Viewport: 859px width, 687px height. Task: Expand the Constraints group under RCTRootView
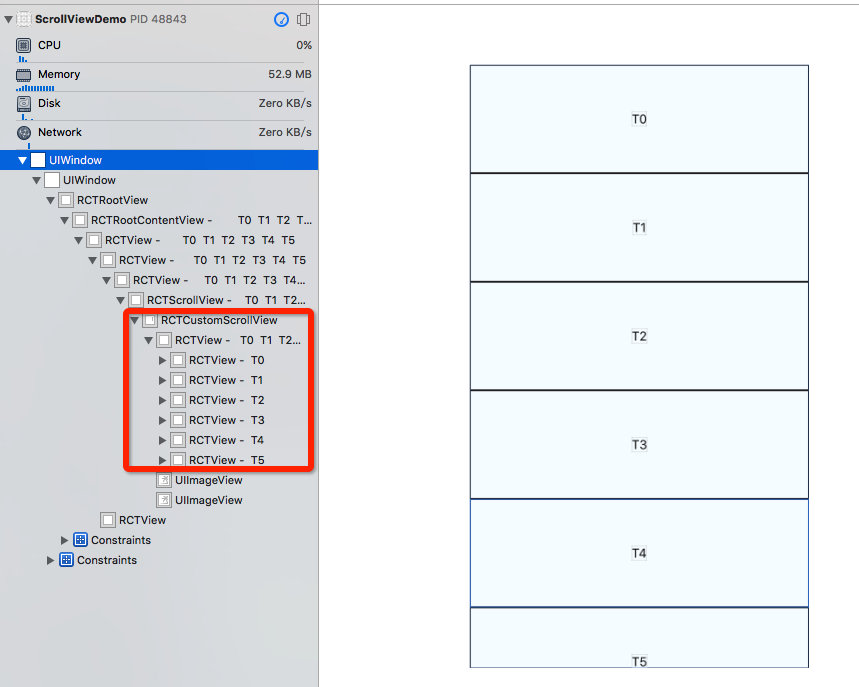pos(64,540)
